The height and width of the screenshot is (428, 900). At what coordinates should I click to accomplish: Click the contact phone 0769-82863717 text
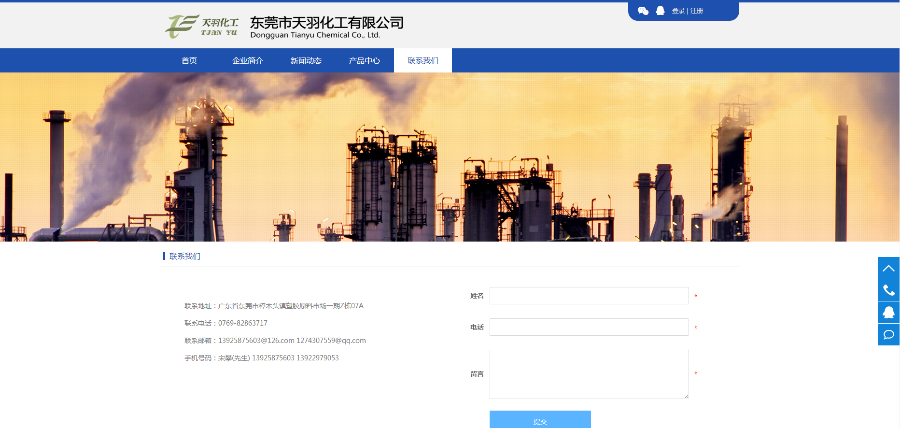243,323
